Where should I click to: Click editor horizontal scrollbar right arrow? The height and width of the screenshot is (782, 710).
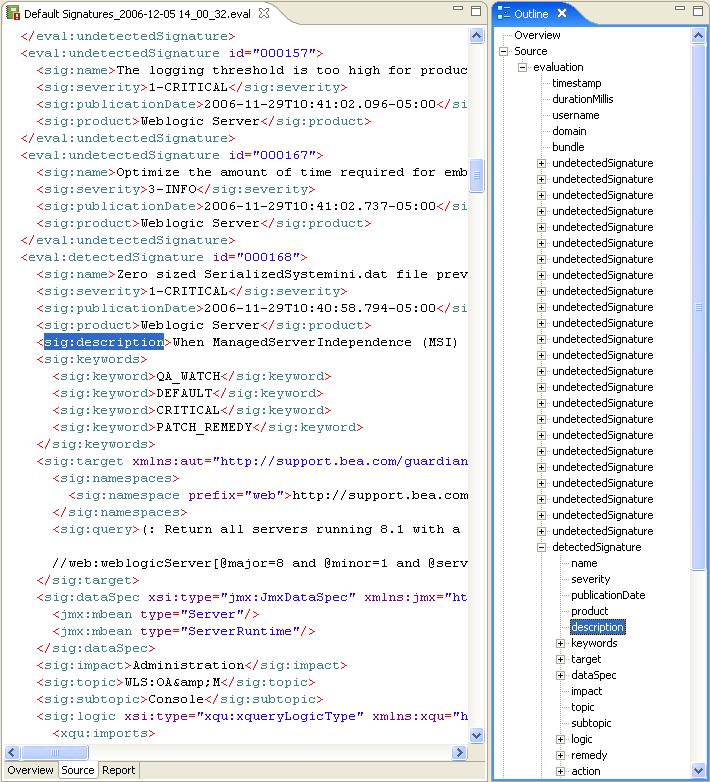[x=459, y=753]
